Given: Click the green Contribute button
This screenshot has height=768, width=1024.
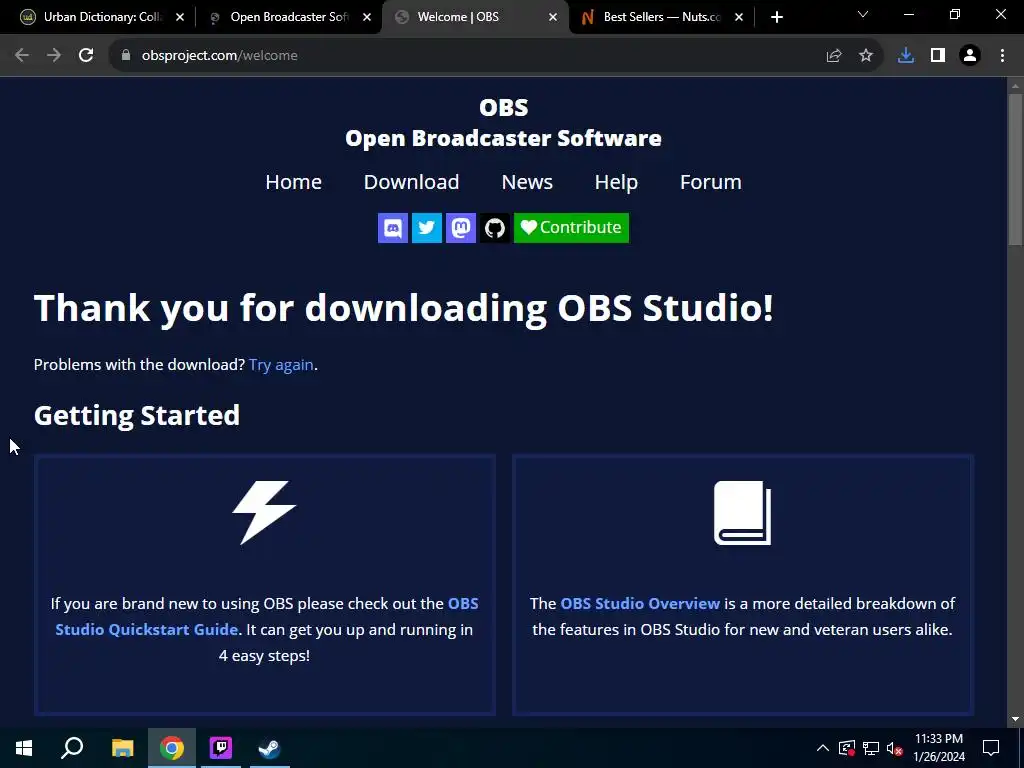Looking at the screenshot, I should coord(571,228).
